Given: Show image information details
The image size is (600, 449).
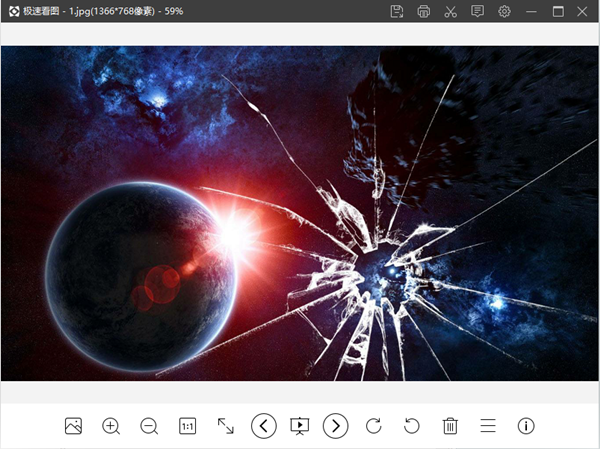Looking at the screenshot, I should point(526,426).
